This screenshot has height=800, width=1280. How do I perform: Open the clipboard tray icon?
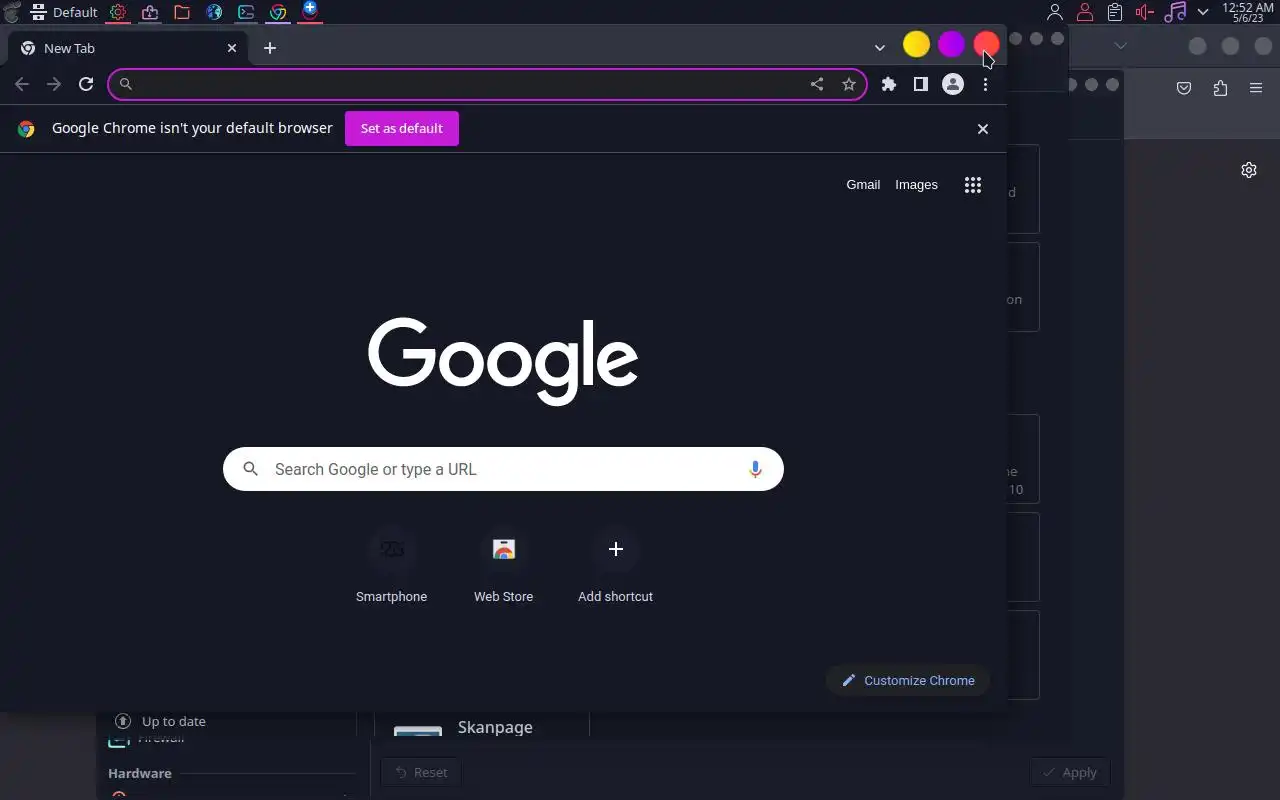1115,12
